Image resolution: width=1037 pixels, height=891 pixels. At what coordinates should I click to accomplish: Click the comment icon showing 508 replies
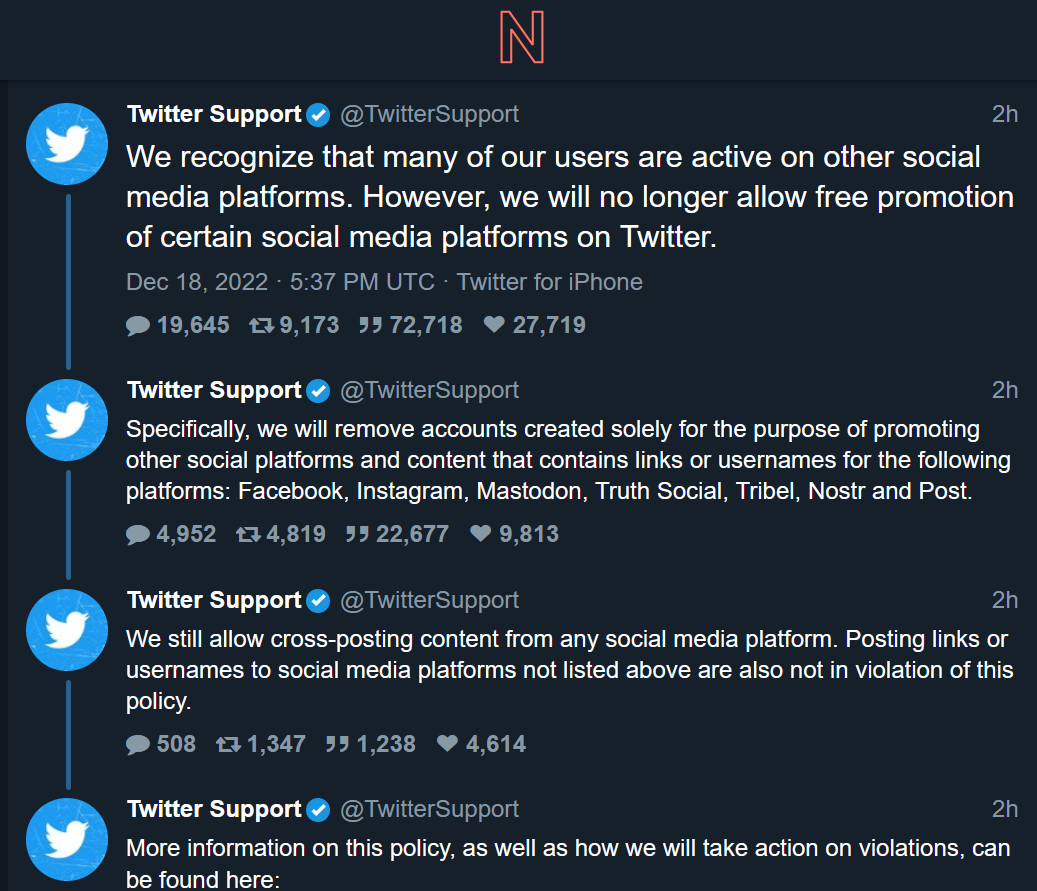point(139,744)
